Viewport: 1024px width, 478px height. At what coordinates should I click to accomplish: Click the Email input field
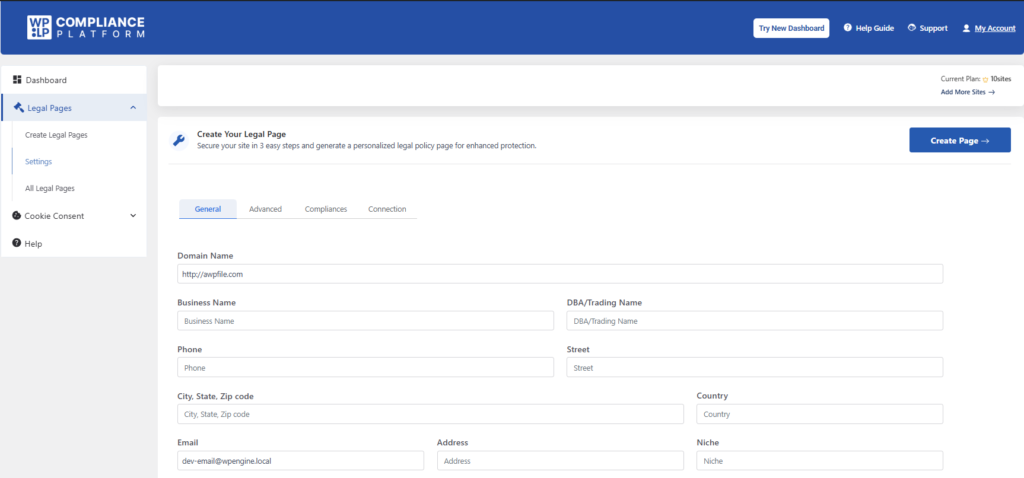tap(300, 460)
